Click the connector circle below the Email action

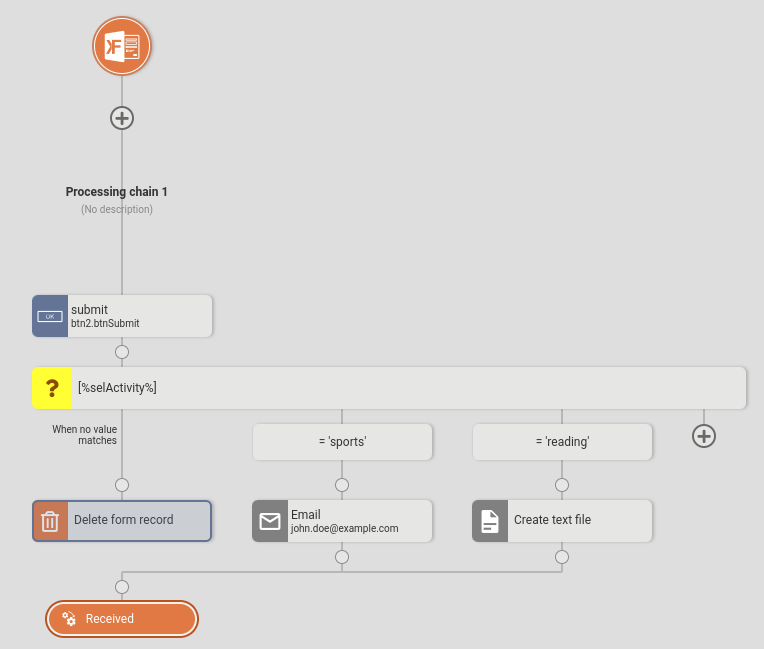342,557
